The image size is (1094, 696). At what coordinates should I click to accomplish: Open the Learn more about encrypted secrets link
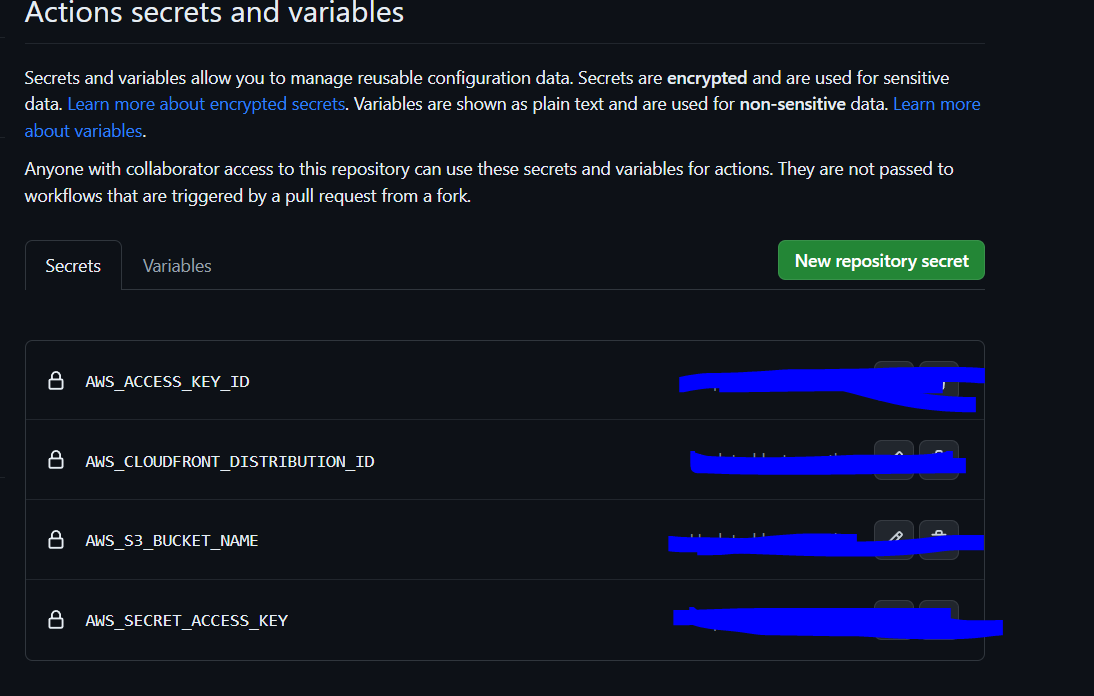(x=206, y=103)
